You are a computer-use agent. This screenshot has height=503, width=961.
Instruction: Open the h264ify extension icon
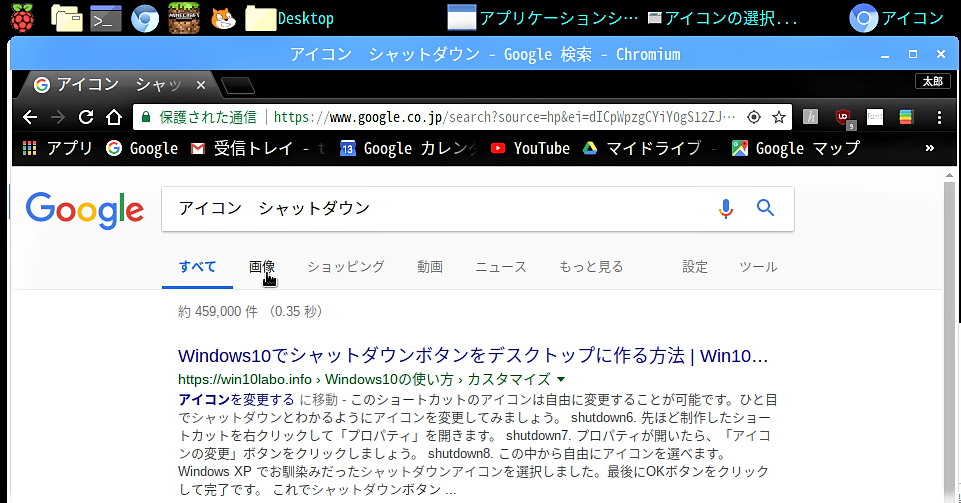[x=810, y=117]
